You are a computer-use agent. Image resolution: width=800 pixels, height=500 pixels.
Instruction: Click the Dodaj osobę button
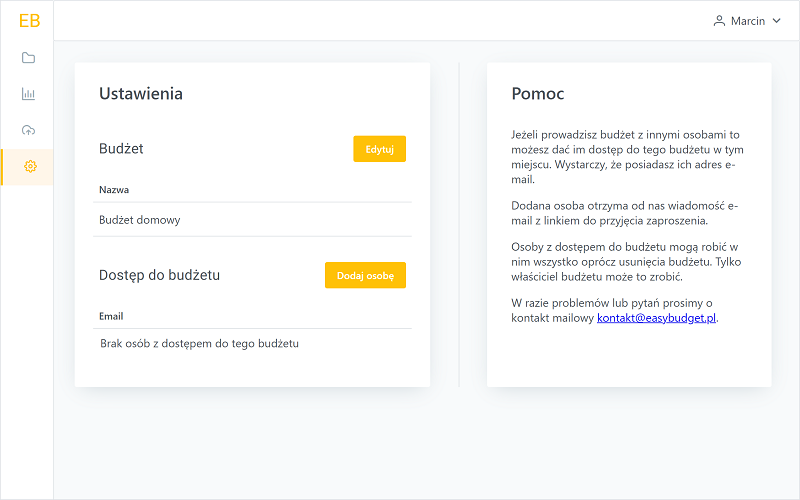click(x=365, y=276)
